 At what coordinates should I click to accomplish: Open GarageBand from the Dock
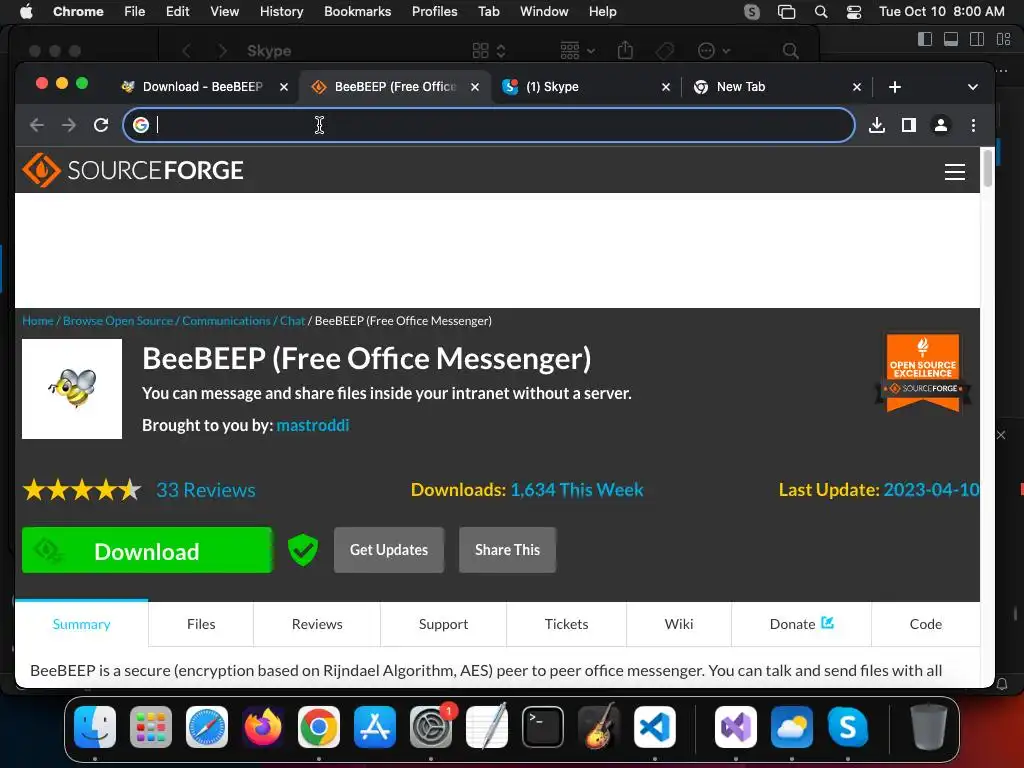click(599, 727)
